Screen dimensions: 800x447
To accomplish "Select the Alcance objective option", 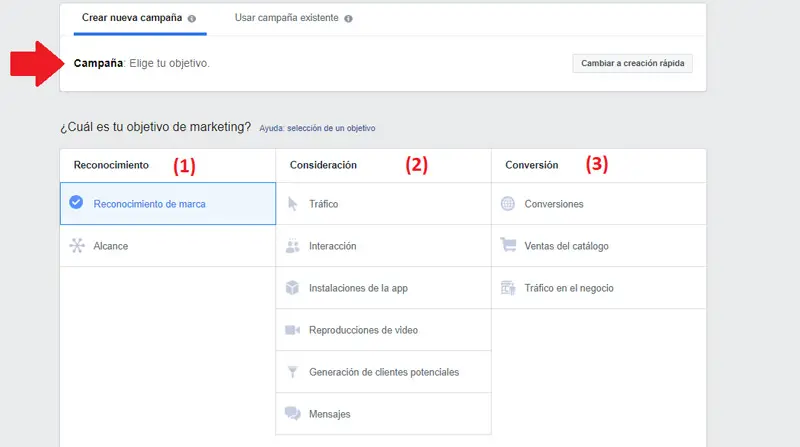I will click(x=110, y=246).
